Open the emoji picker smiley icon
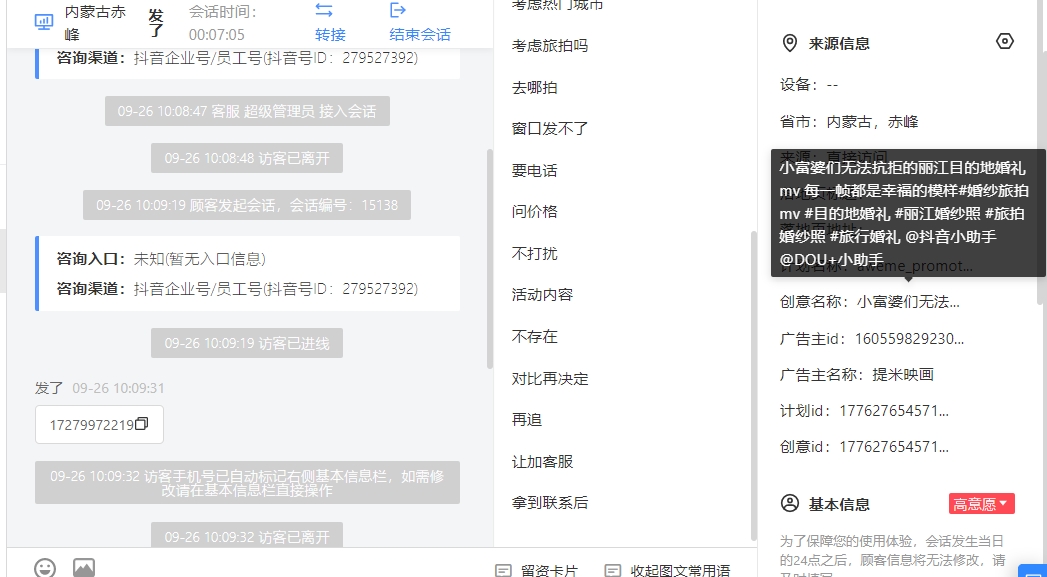 (x=45, y=568)
